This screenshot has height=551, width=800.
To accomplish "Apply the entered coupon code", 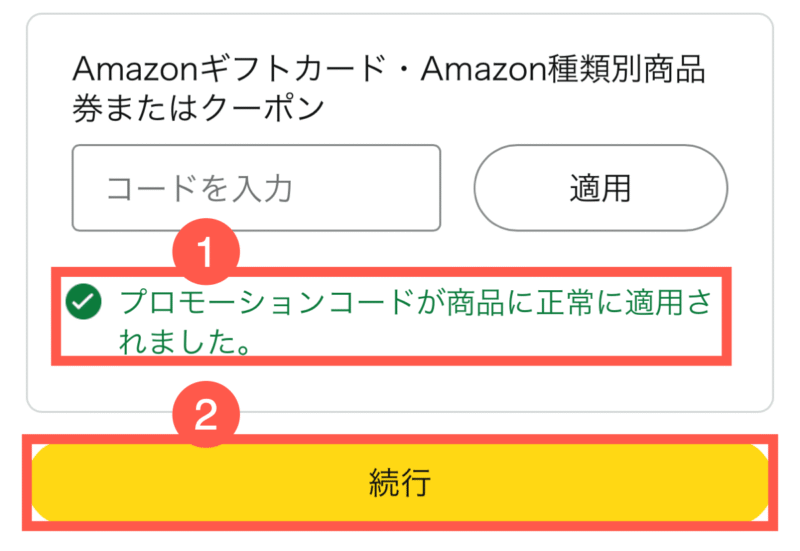I will (601, 188).
